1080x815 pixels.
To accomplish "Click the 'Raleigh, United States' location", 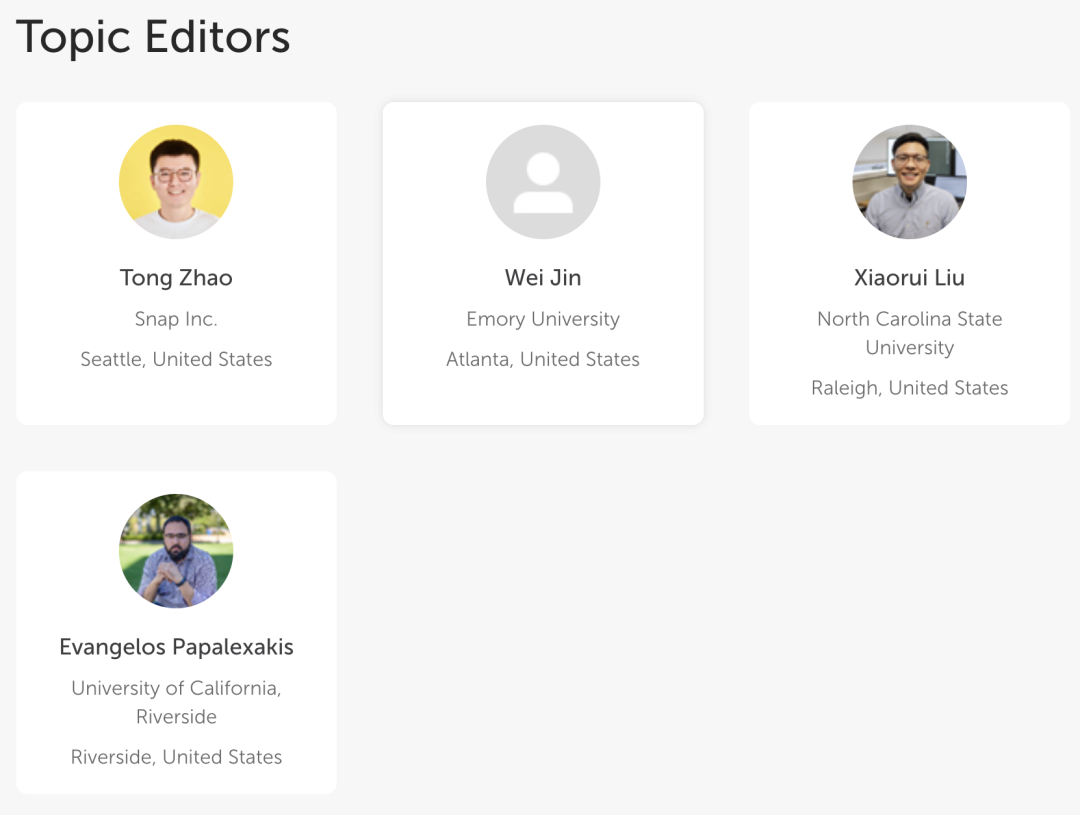I will tap(909, 388).
